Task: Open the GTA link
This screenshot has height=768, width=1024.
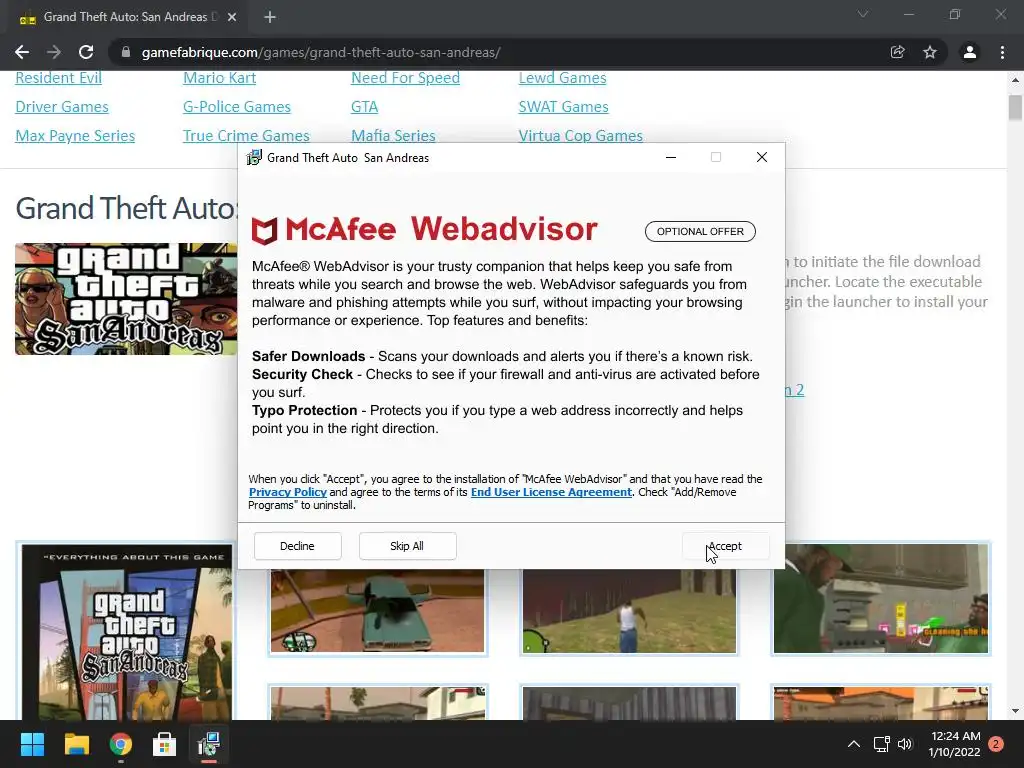Action: 364,106
